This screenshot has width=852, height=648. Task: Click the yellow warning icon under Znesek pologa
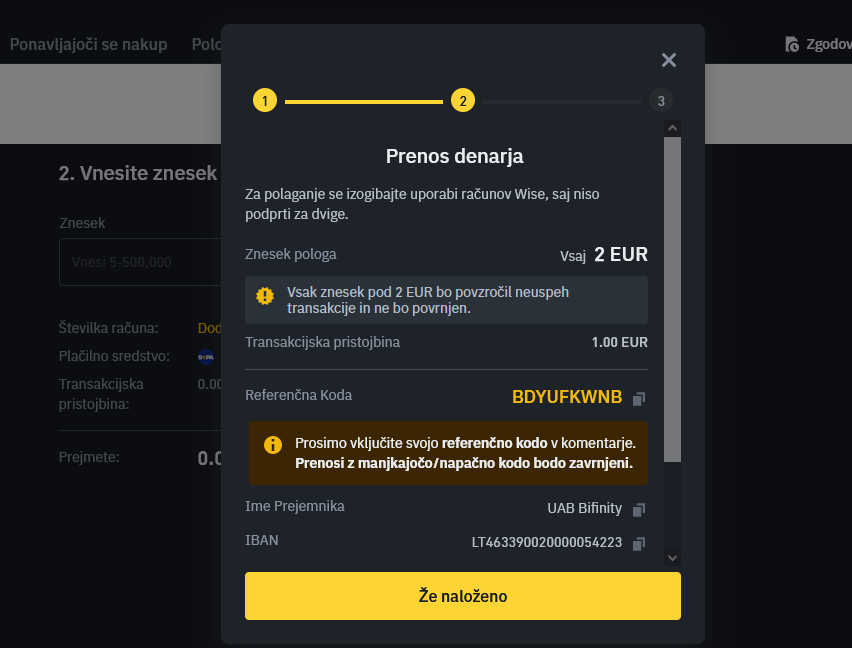[265, 296]
